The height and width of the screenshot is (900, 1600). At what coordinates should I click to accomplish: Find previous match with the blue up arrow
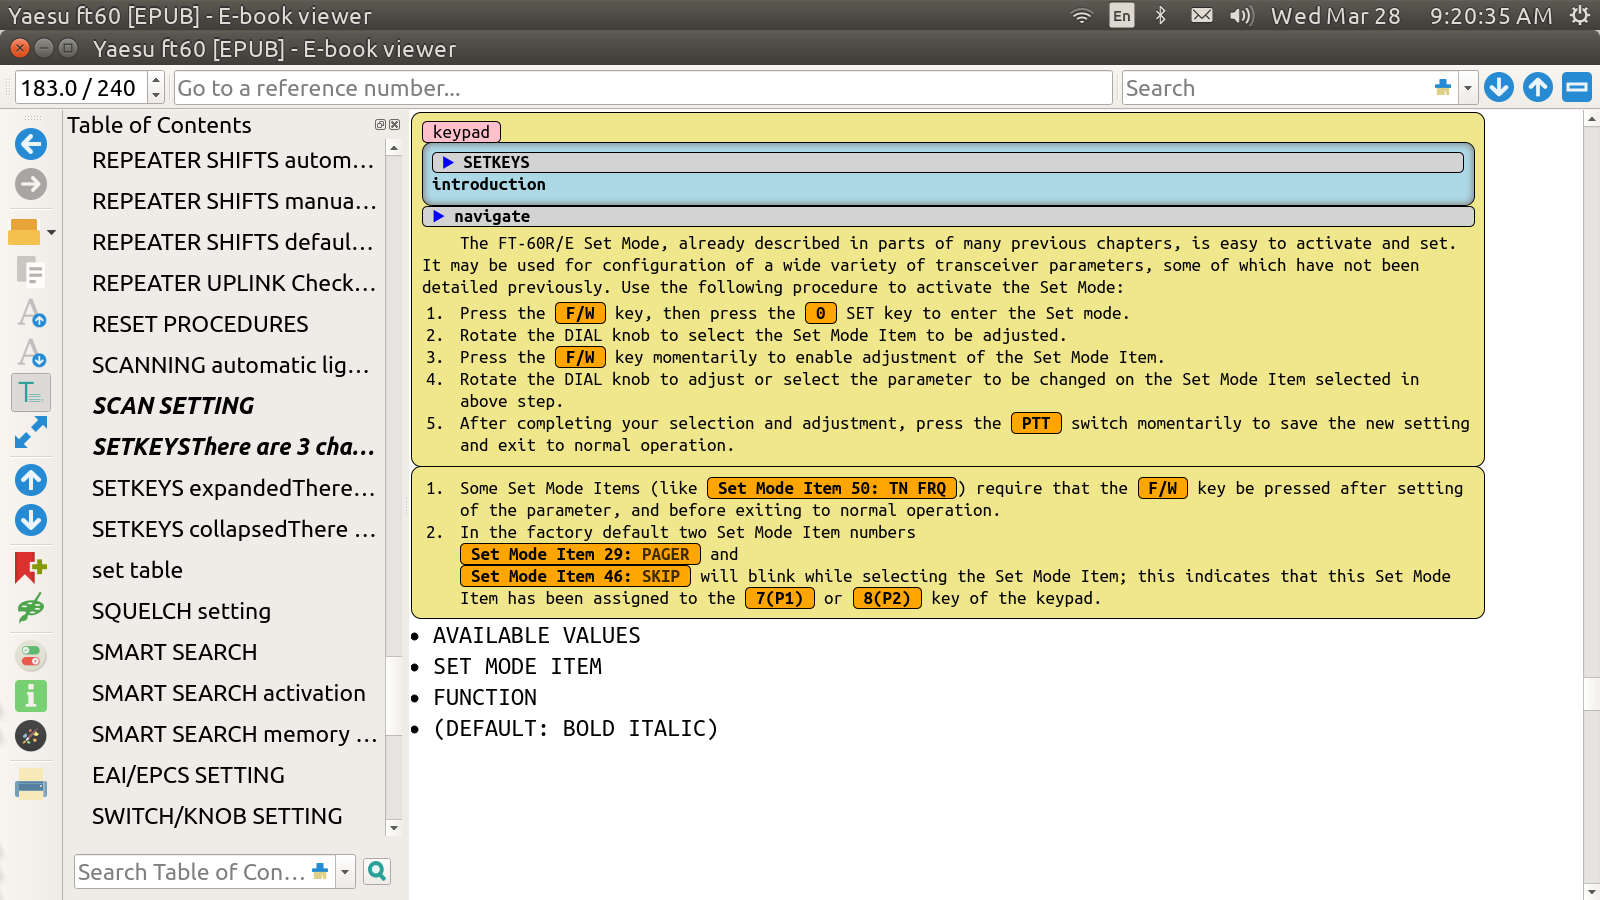click(1538, 88)
